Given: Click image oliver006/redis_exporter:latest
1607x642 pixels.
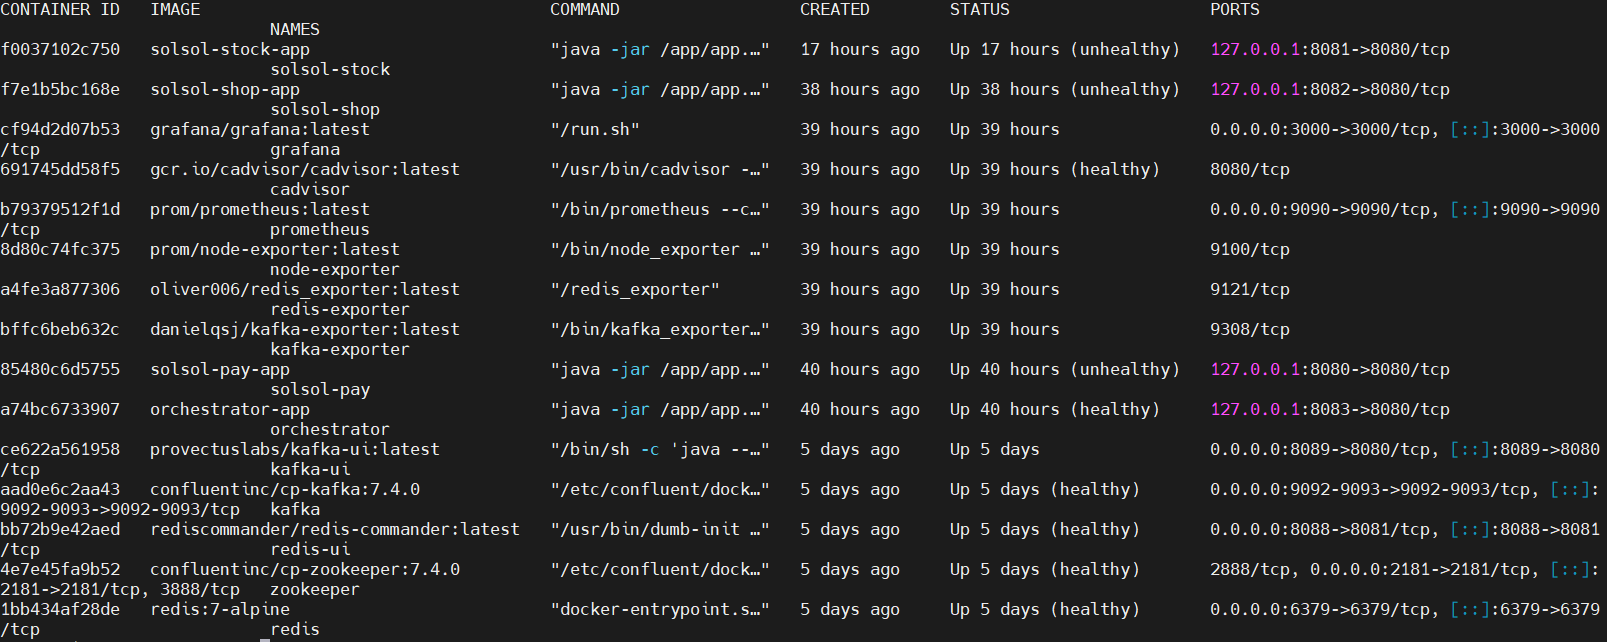Looking at the screenshot, I should [305, 290].
